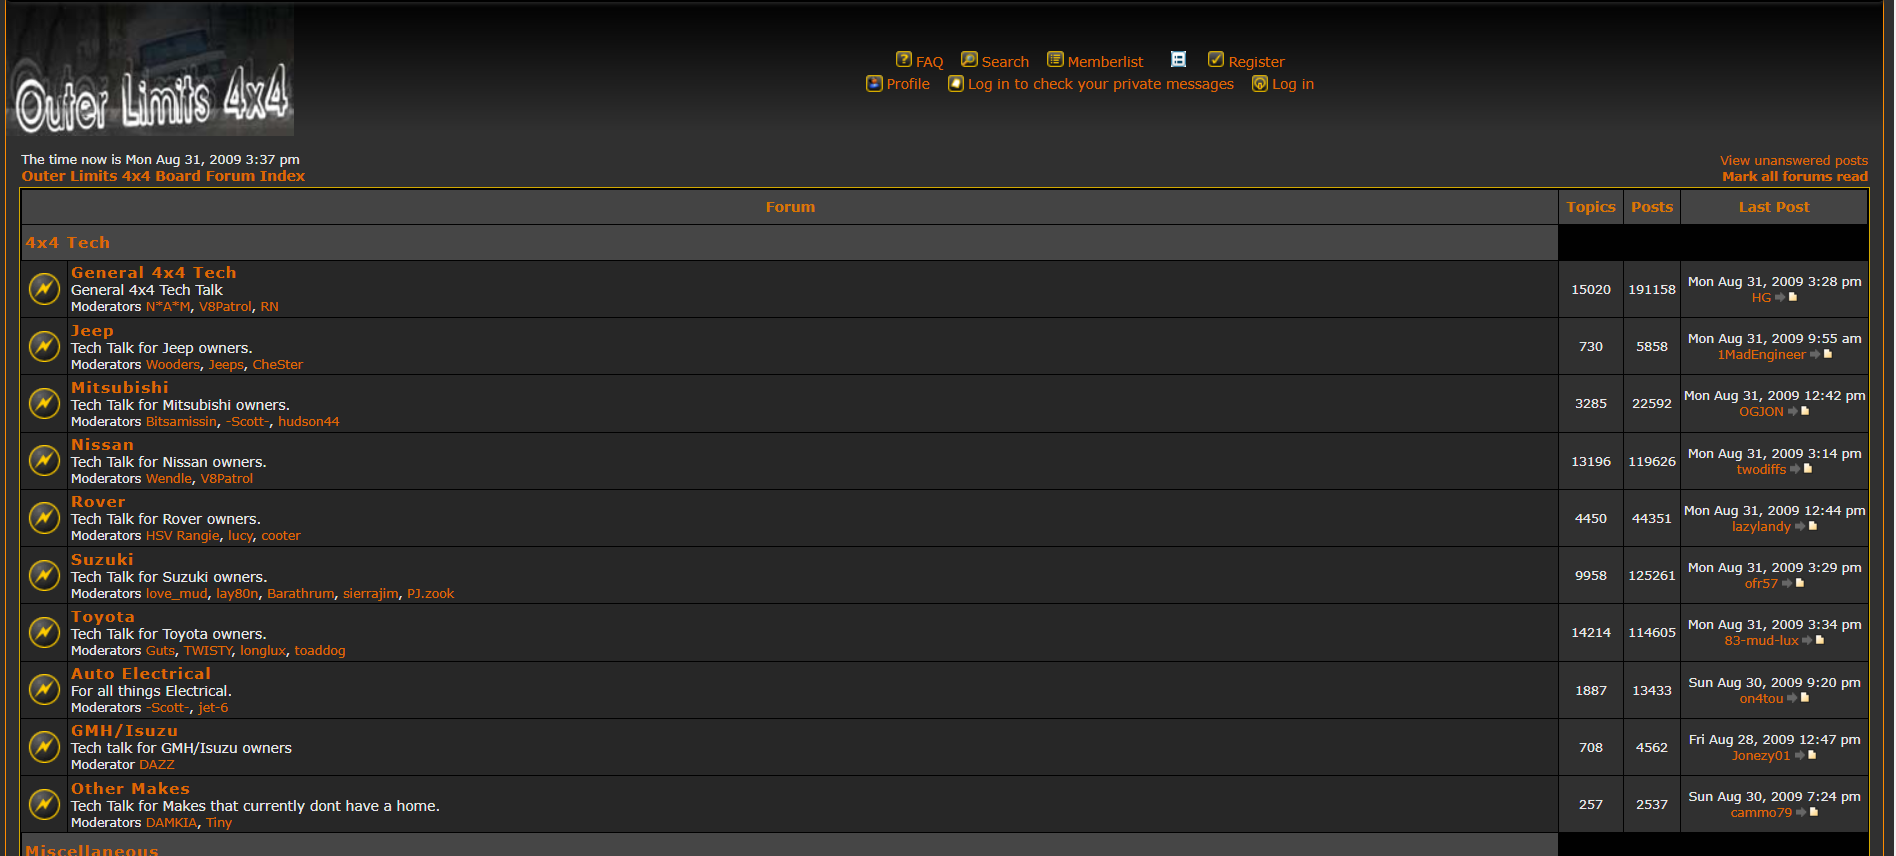
Task: Open the Profile menu link
Action: click(907, 84)
